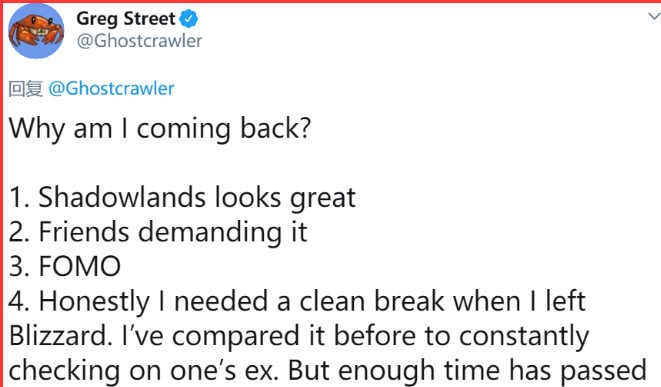The height and width of the screenshot is (387, 661).
Task: Click the line 'Shadowlands looks great'
Action: coord(182,198)
